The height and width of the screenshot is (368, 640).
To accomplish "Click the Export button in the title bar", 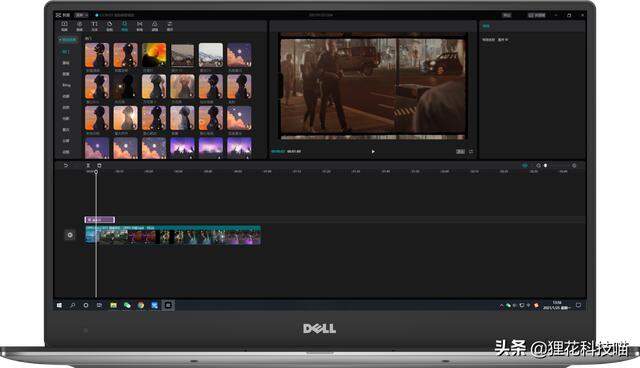I will 537,15.
